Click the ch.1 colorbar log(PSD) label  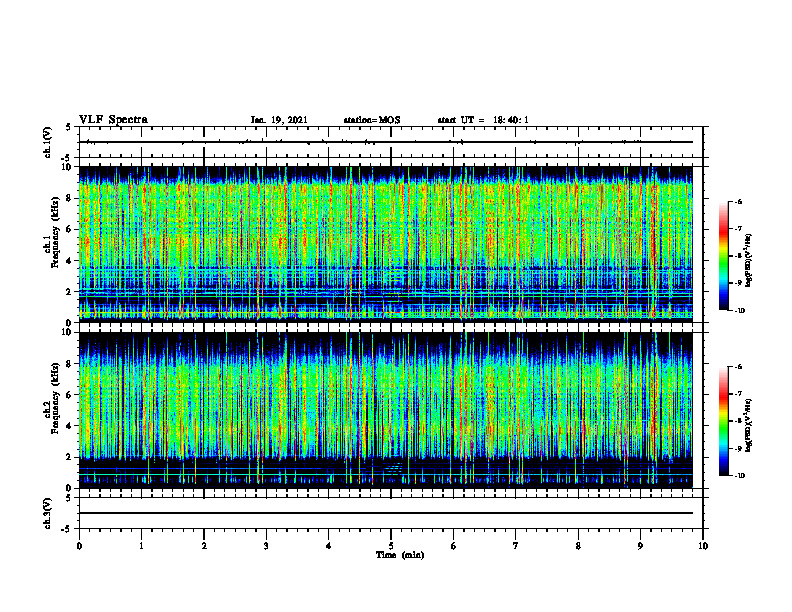pyautogui.click(x=750, y=260)
